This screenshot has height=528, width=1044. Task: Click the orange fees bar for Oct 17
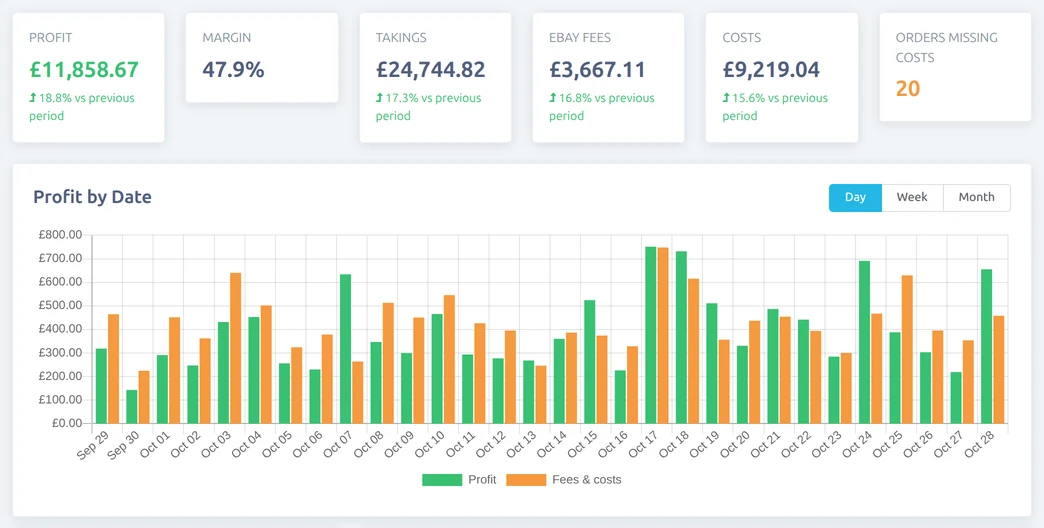(663, 336)
